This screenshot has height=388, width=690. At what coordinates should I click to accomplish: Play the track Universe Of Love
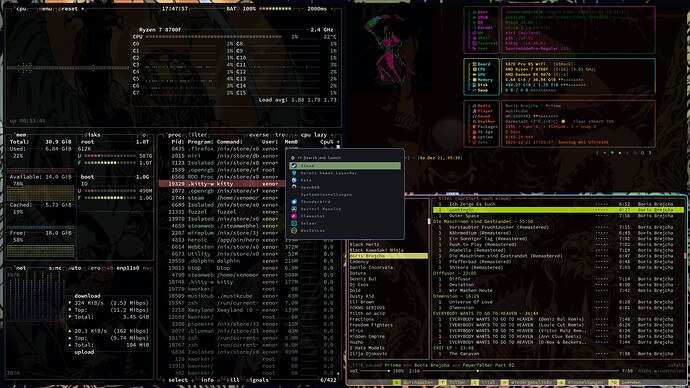click(x=558, y=302)
